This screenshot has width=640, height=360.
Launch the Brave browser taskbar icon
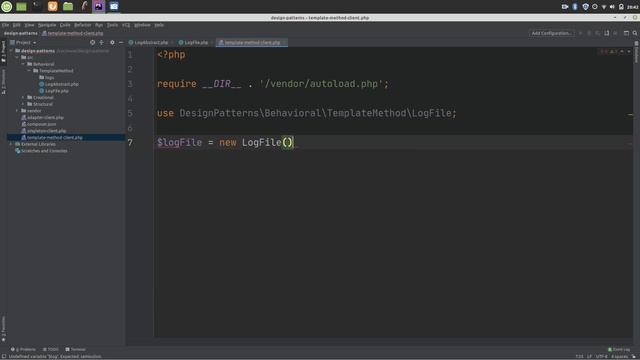click(53, 6)
